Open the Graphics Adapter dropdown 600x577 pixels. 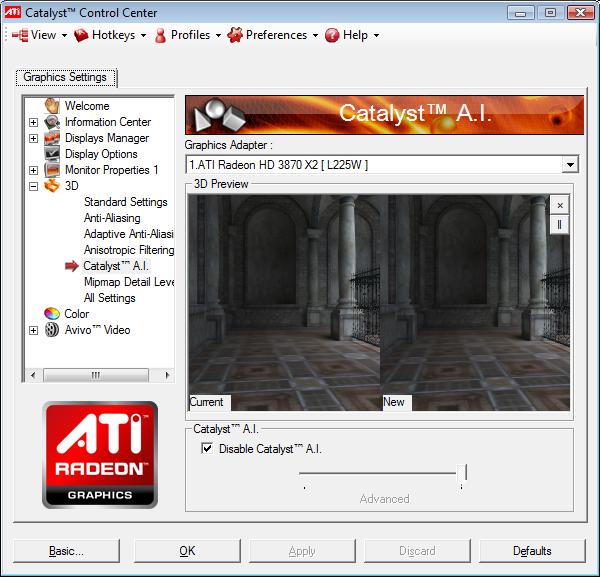[x=570, y=165]
